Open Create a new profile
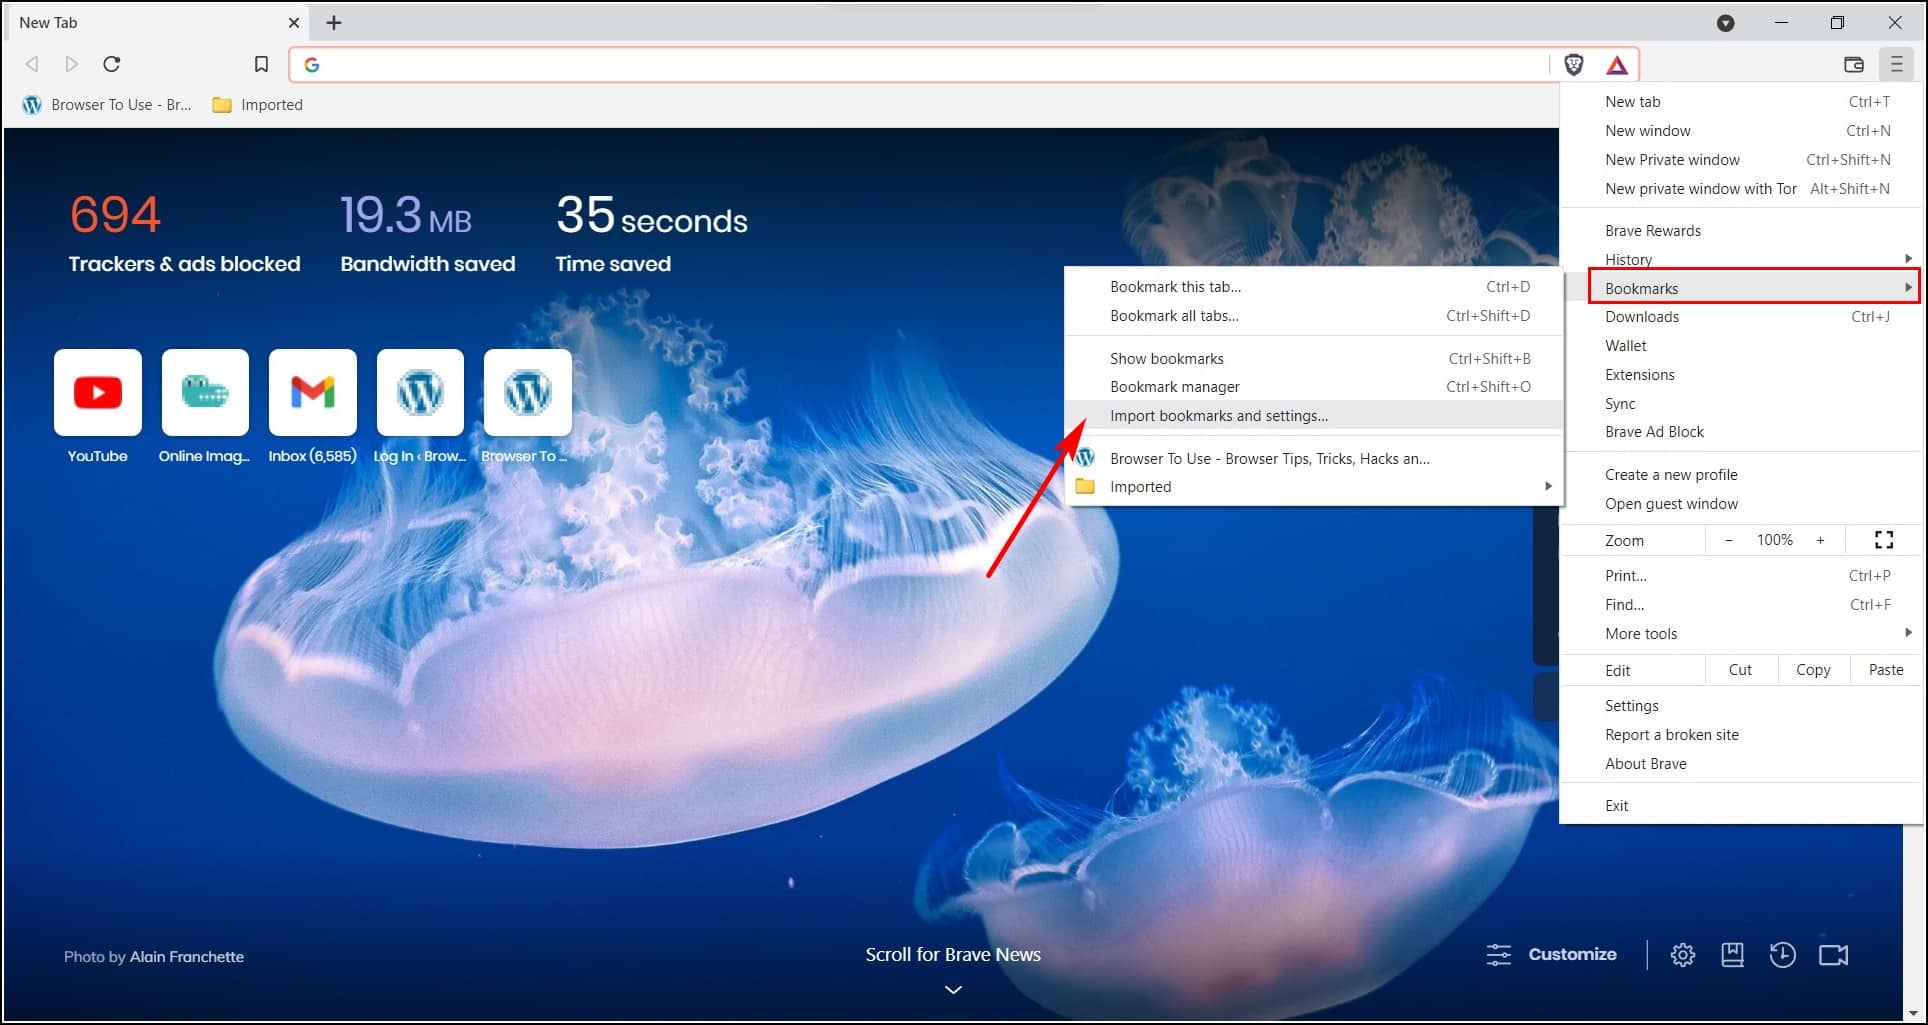This screenshot has width=1928, height=1025. 1671,474
